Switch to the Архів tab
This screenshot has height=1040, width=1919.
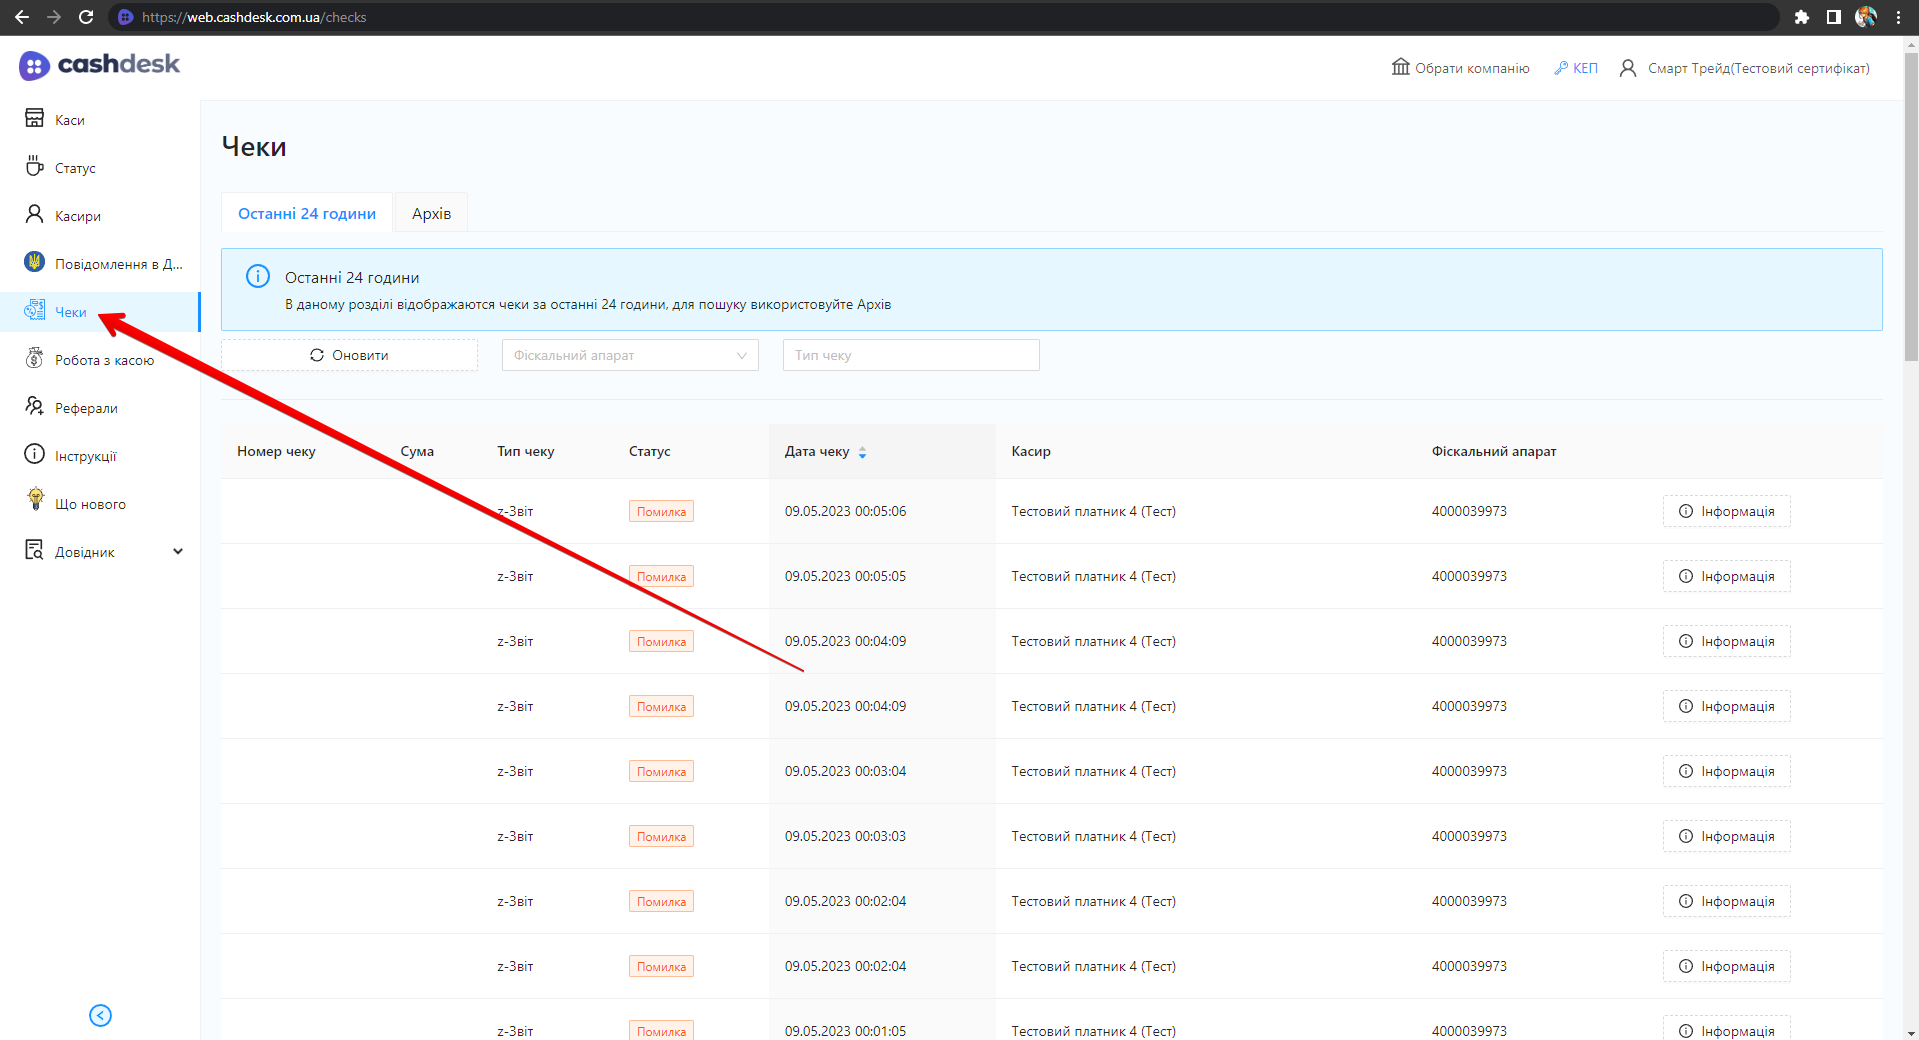click(x=431, y=213)
